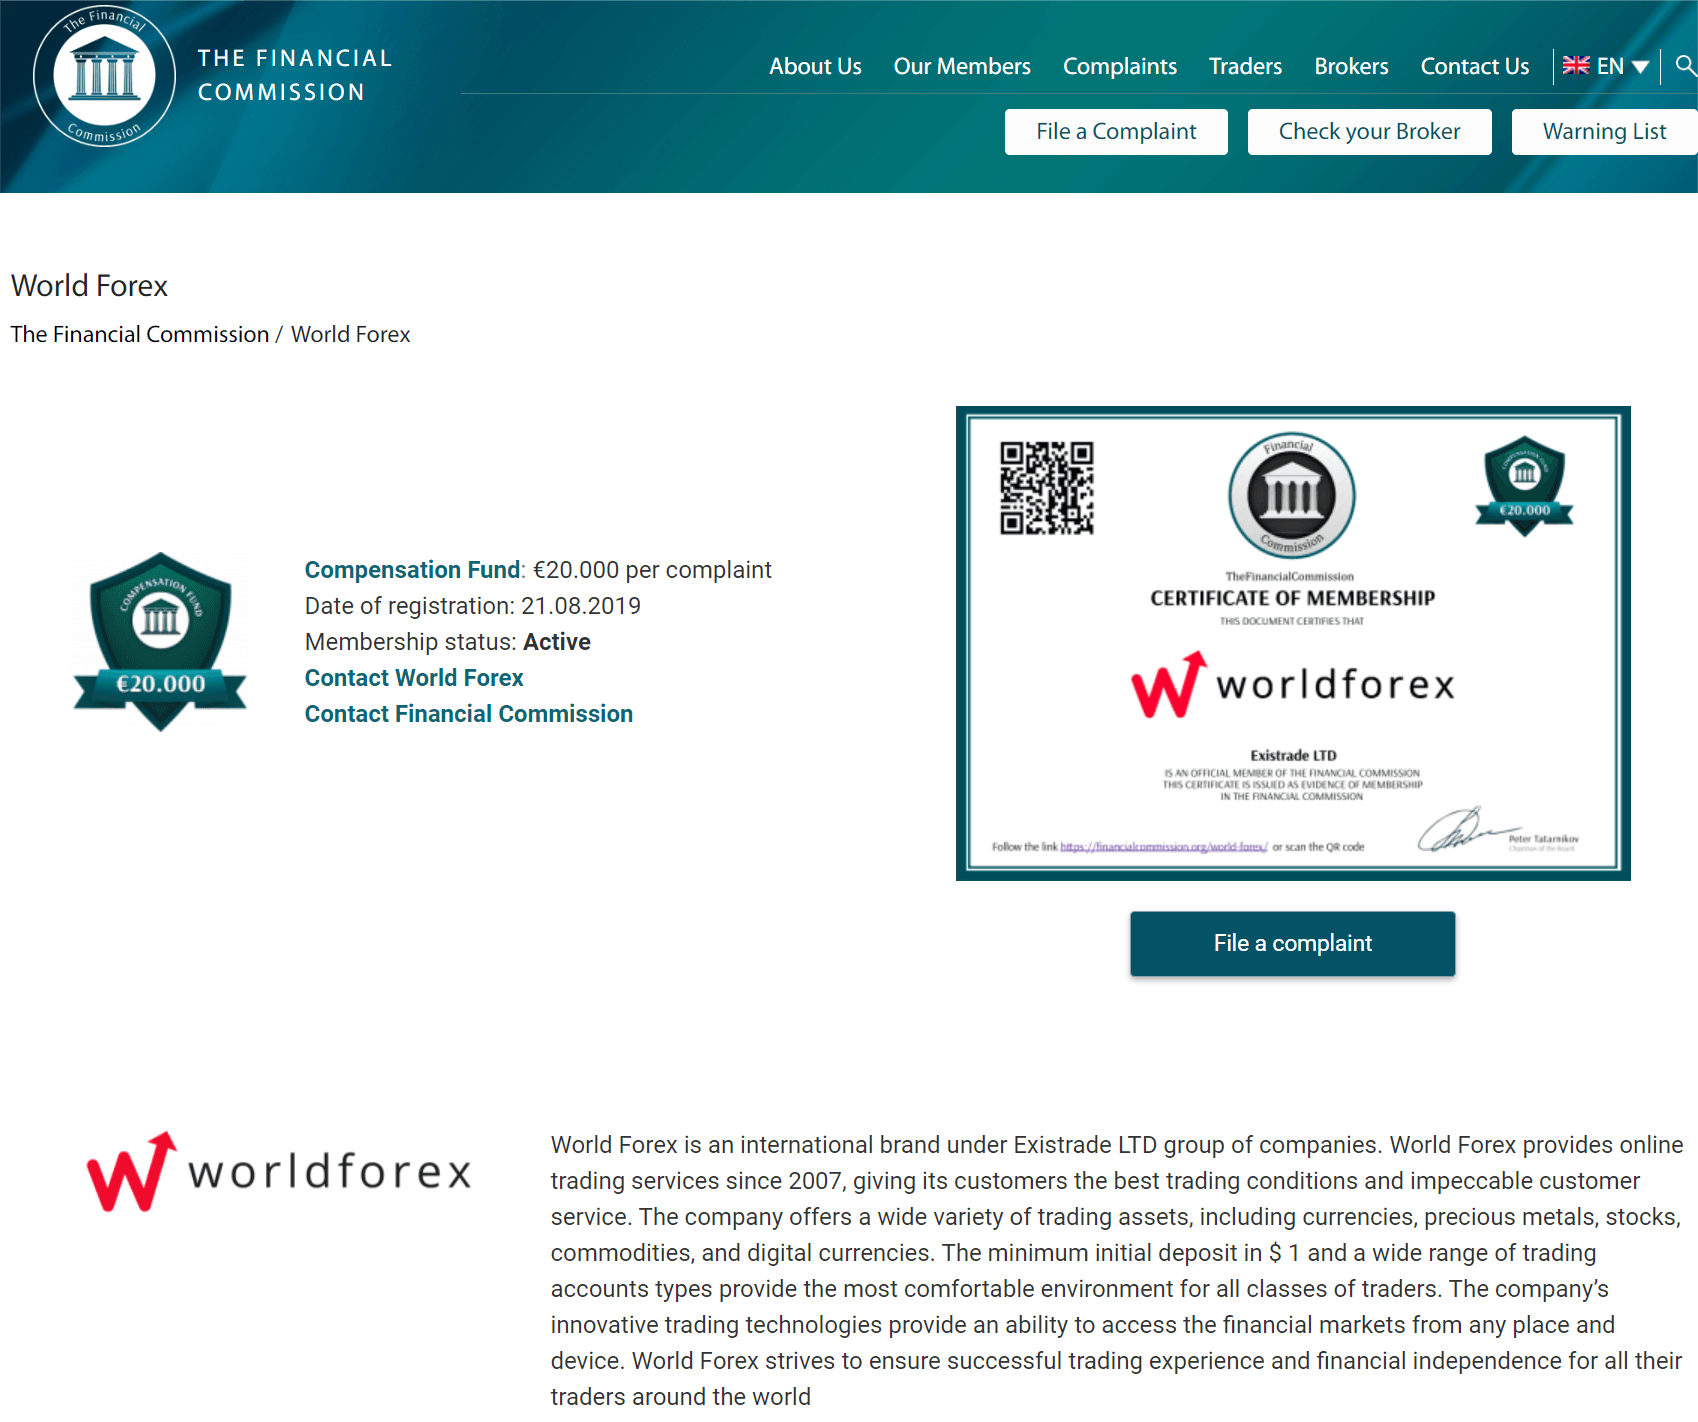This screenshot has width=1698, height=1422.
Task: Open the Contact Us menu
Action: tap(1475, 66)
